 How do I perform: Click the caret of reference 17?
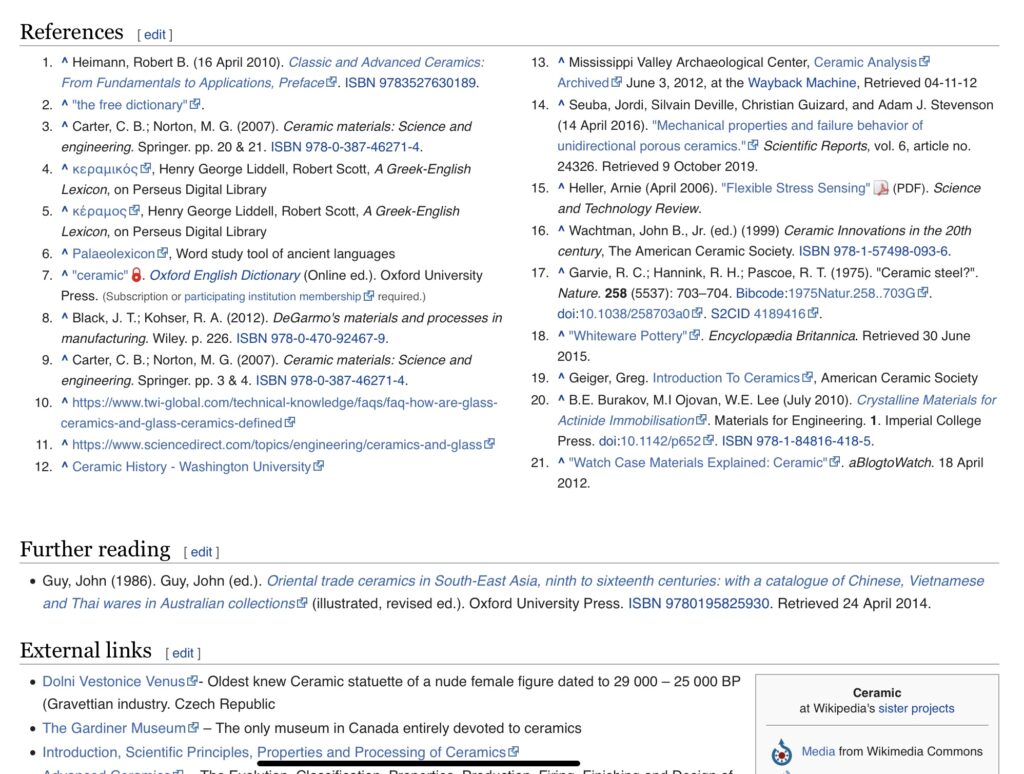[561, 272]
